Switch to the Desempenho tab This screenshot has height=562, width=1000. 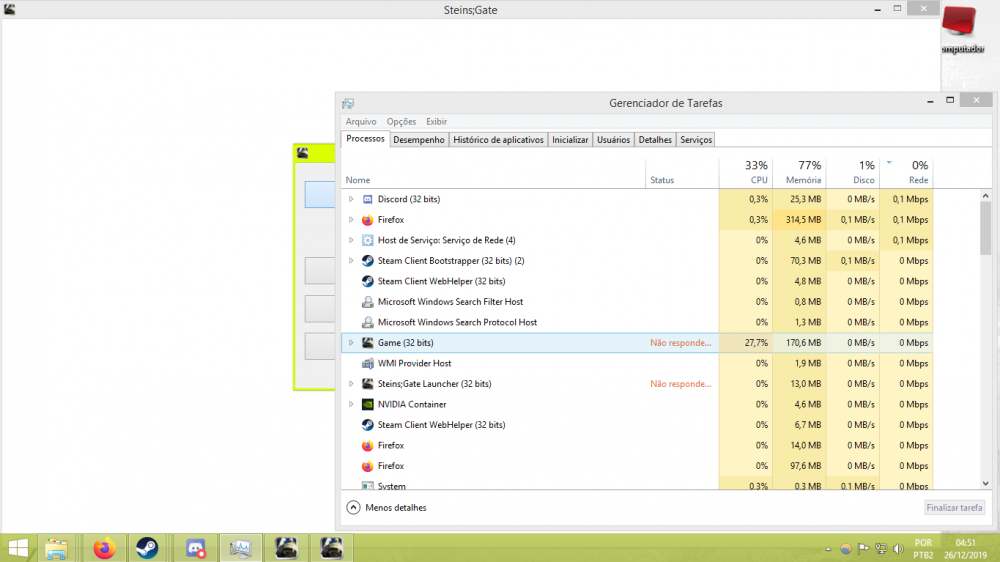(x=419, y=140)
